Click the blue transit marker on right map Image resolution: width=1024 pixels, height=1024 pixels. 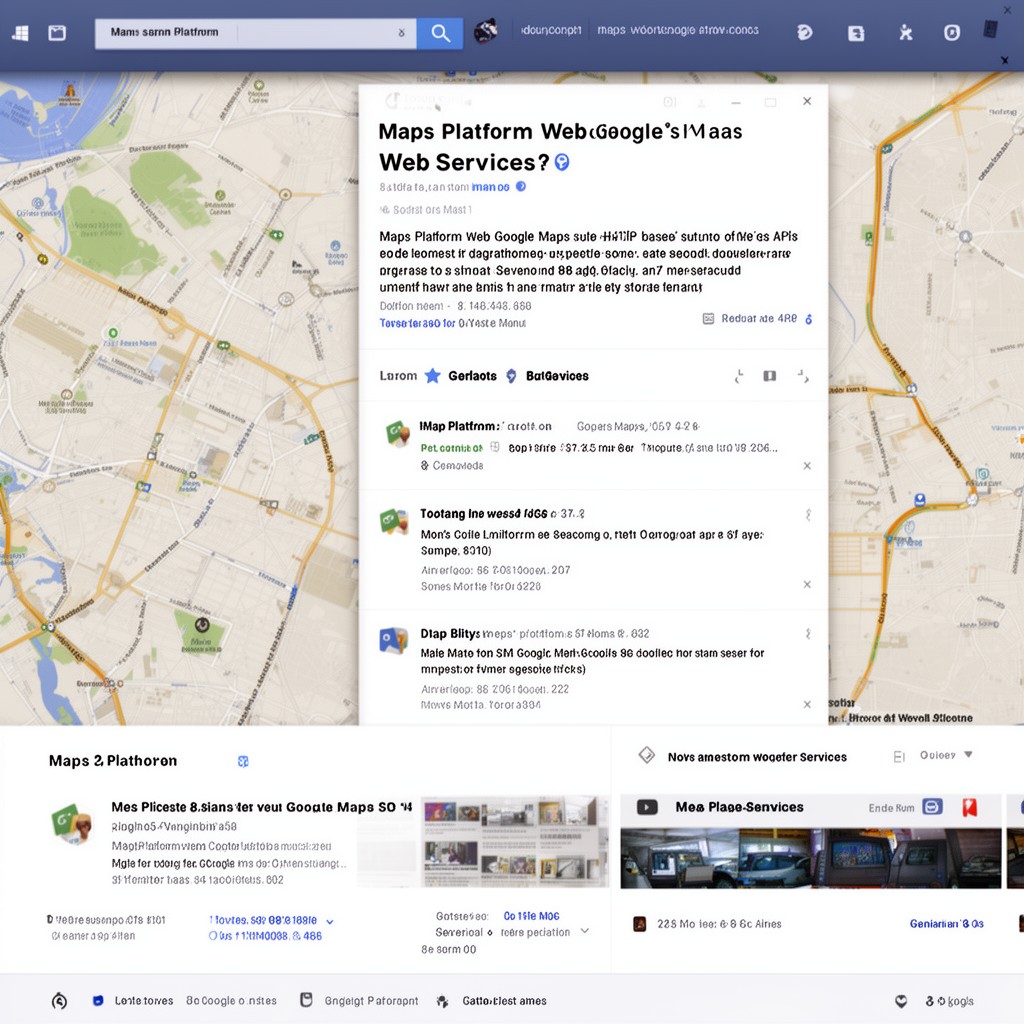920,500
